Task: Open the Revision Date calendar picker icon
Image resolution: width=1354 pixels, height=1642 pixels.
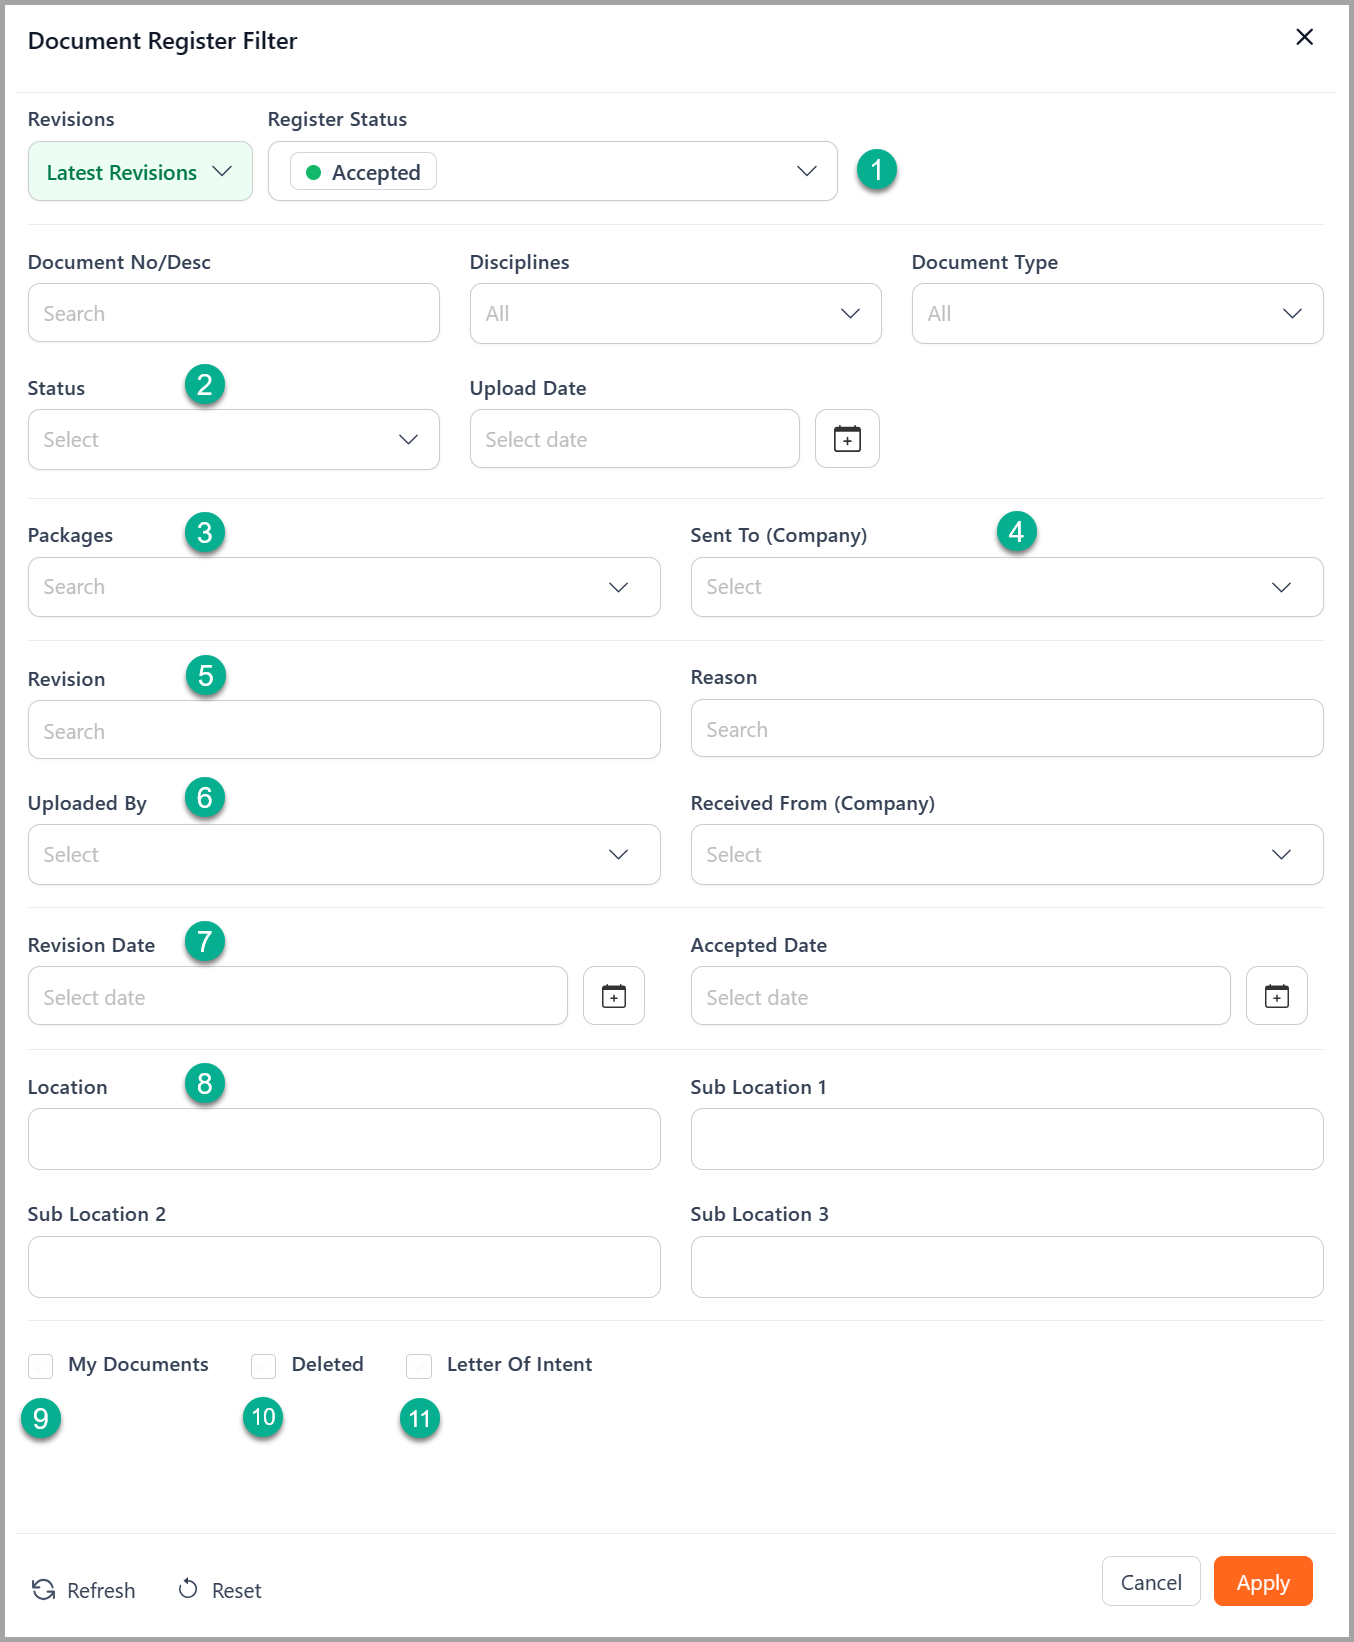Action: coord(614,996)
